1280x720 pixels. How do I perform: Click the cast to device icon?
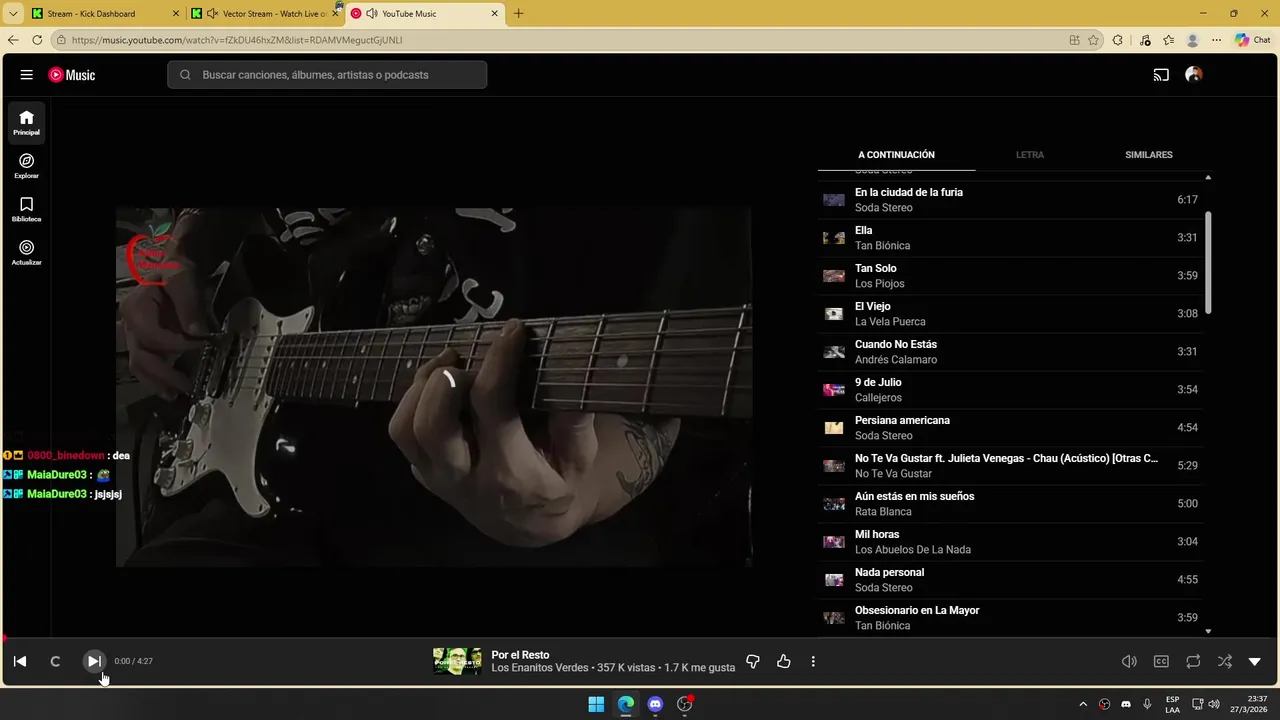tap(1161, 75)
